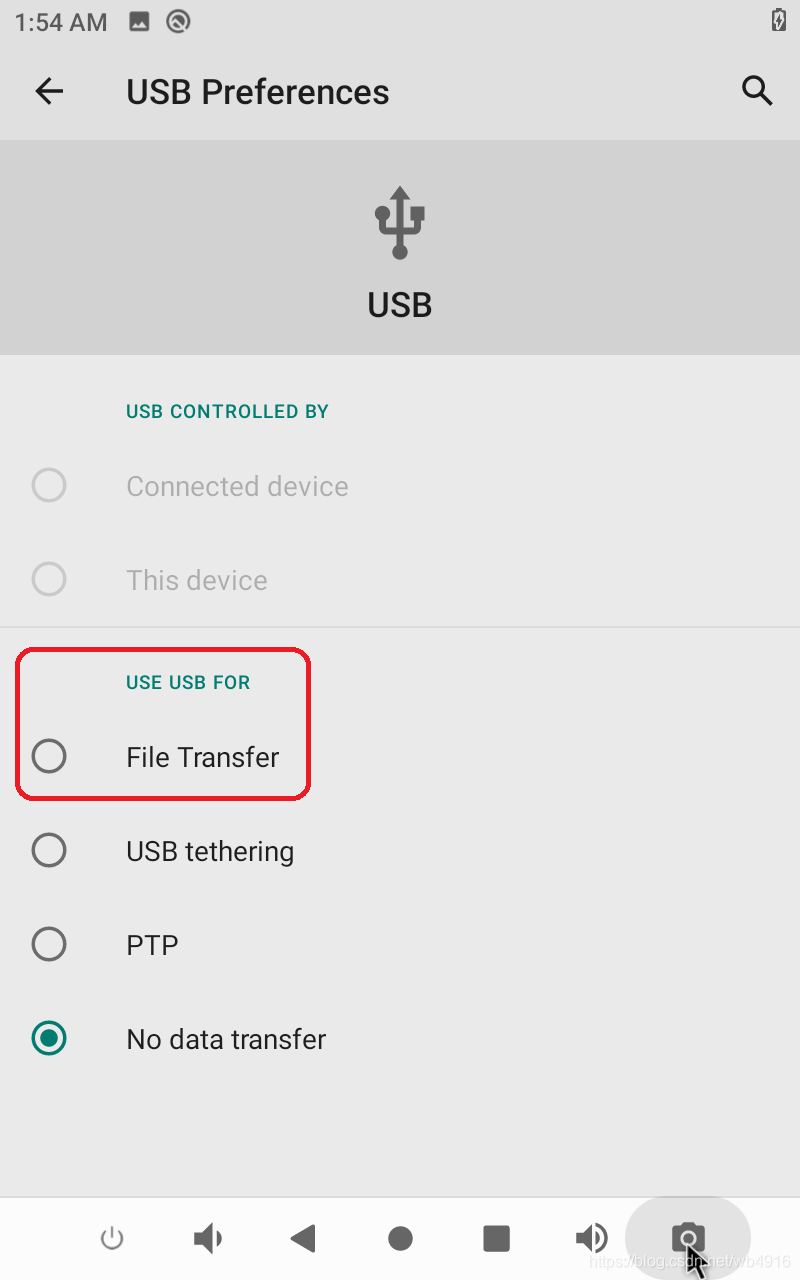Click the power icon in bottom bar

point(112,1239)
